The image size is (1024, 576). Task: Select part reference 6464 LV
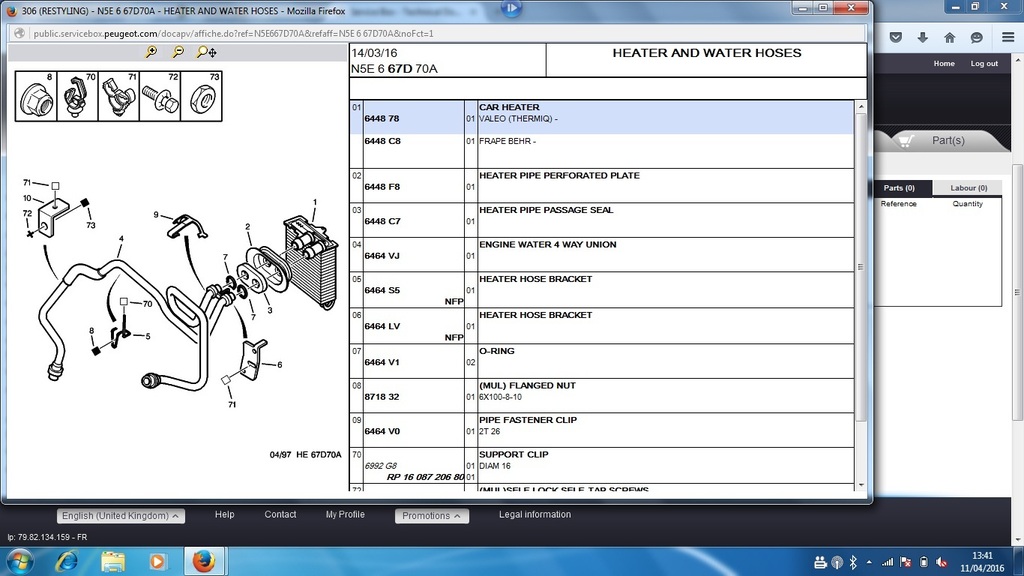click(x=382, y=327)
